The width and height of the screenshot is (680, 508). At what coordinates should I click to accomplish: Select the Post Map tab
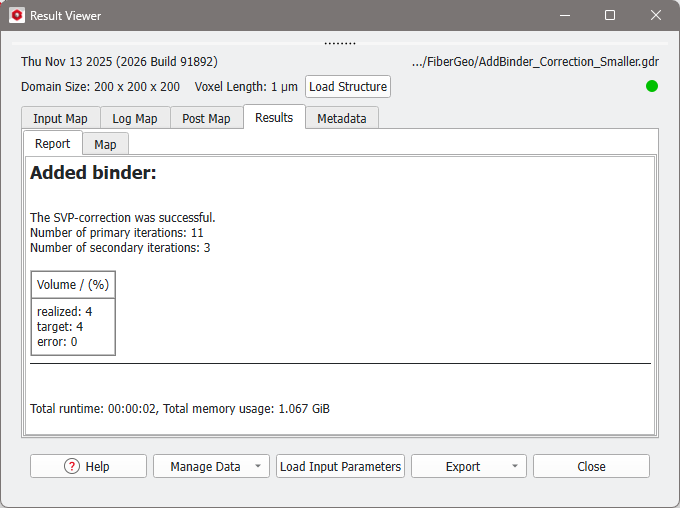coord(206,118)
